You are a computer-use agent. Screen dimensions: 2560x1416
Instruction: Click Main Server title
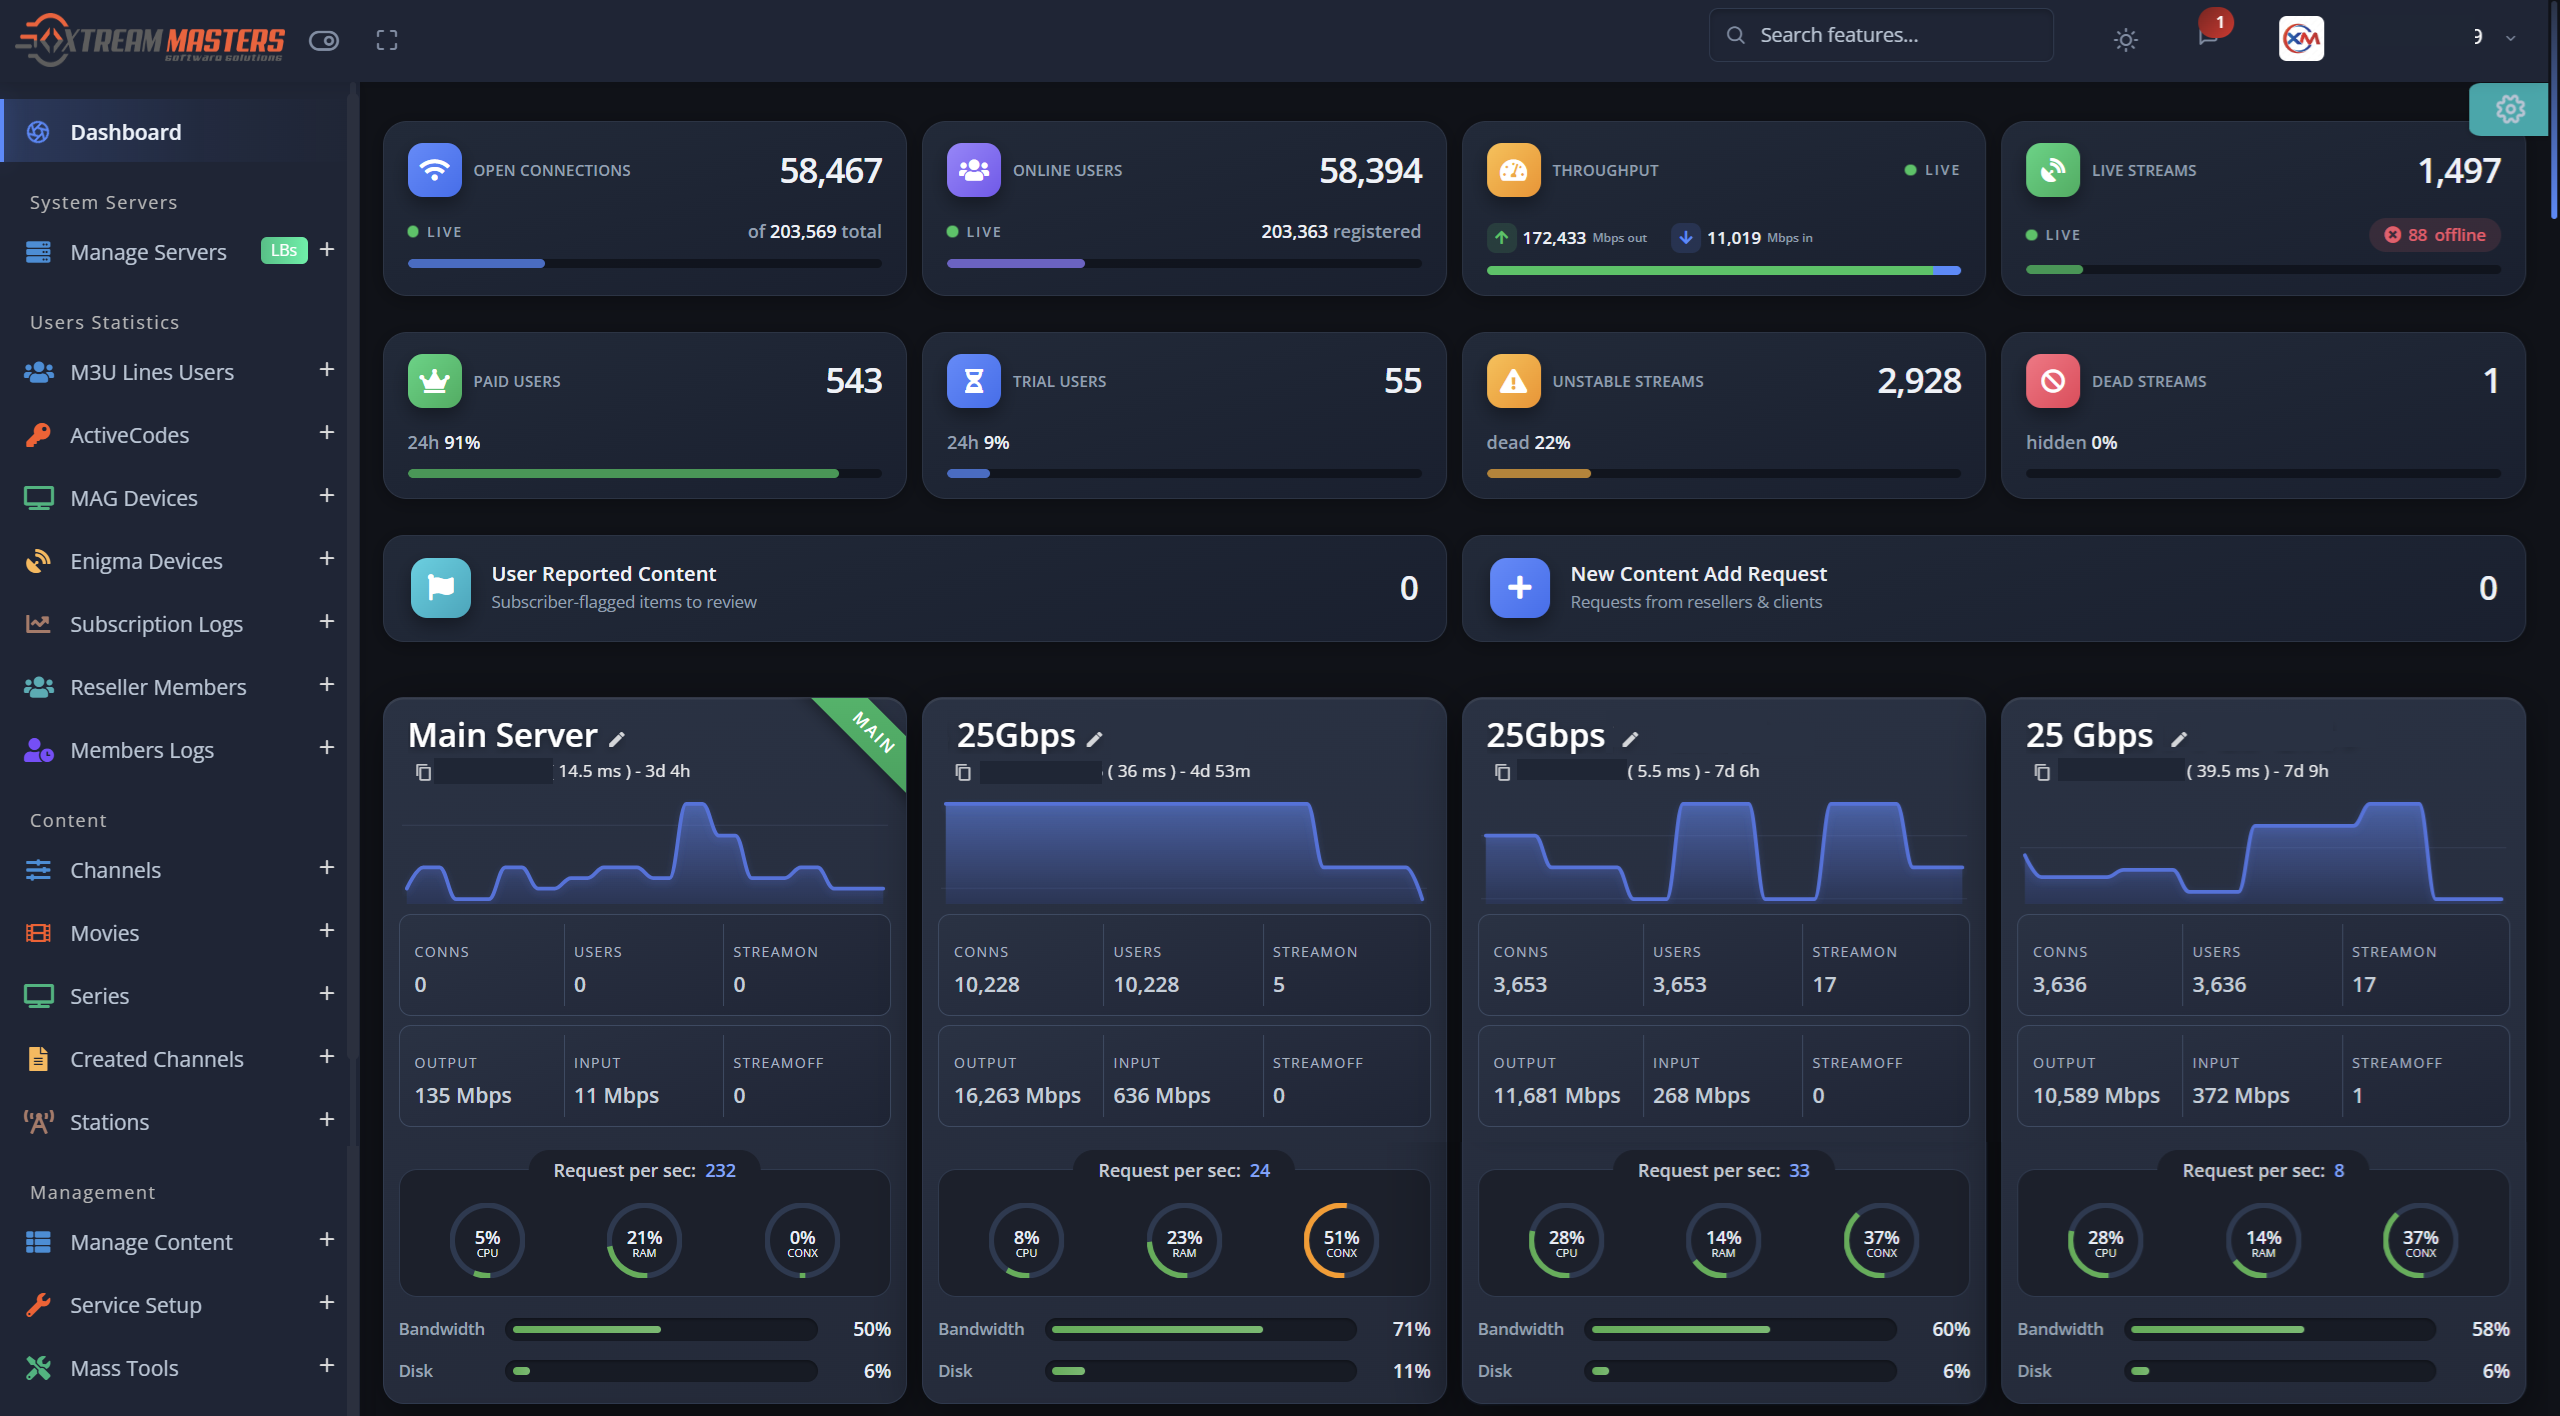502,735
